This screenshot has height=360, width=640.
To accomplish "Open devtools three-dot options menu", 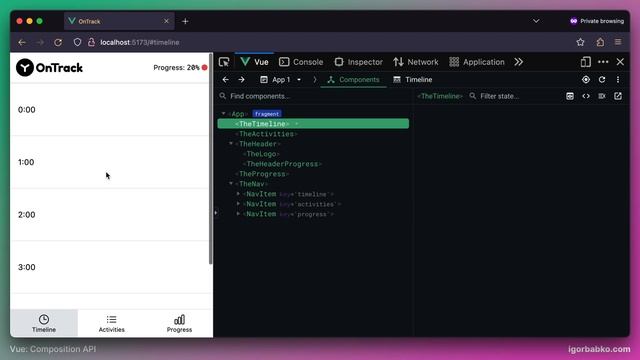I will pos(603,62).
